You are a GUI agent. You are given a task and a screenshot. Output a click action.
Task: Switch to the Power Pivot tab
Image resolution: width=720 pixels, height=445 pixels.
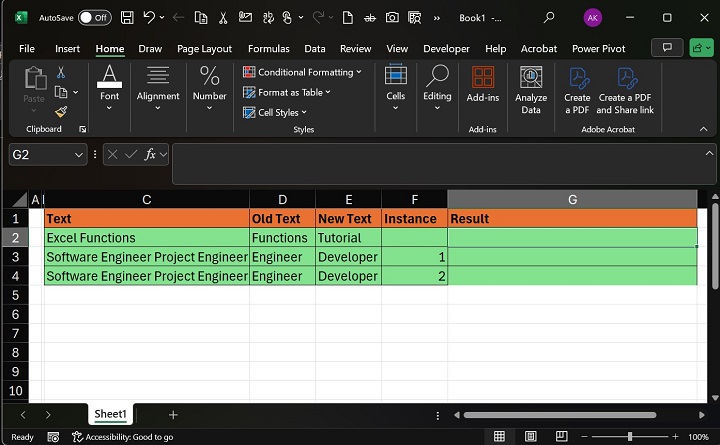[599, 48]
